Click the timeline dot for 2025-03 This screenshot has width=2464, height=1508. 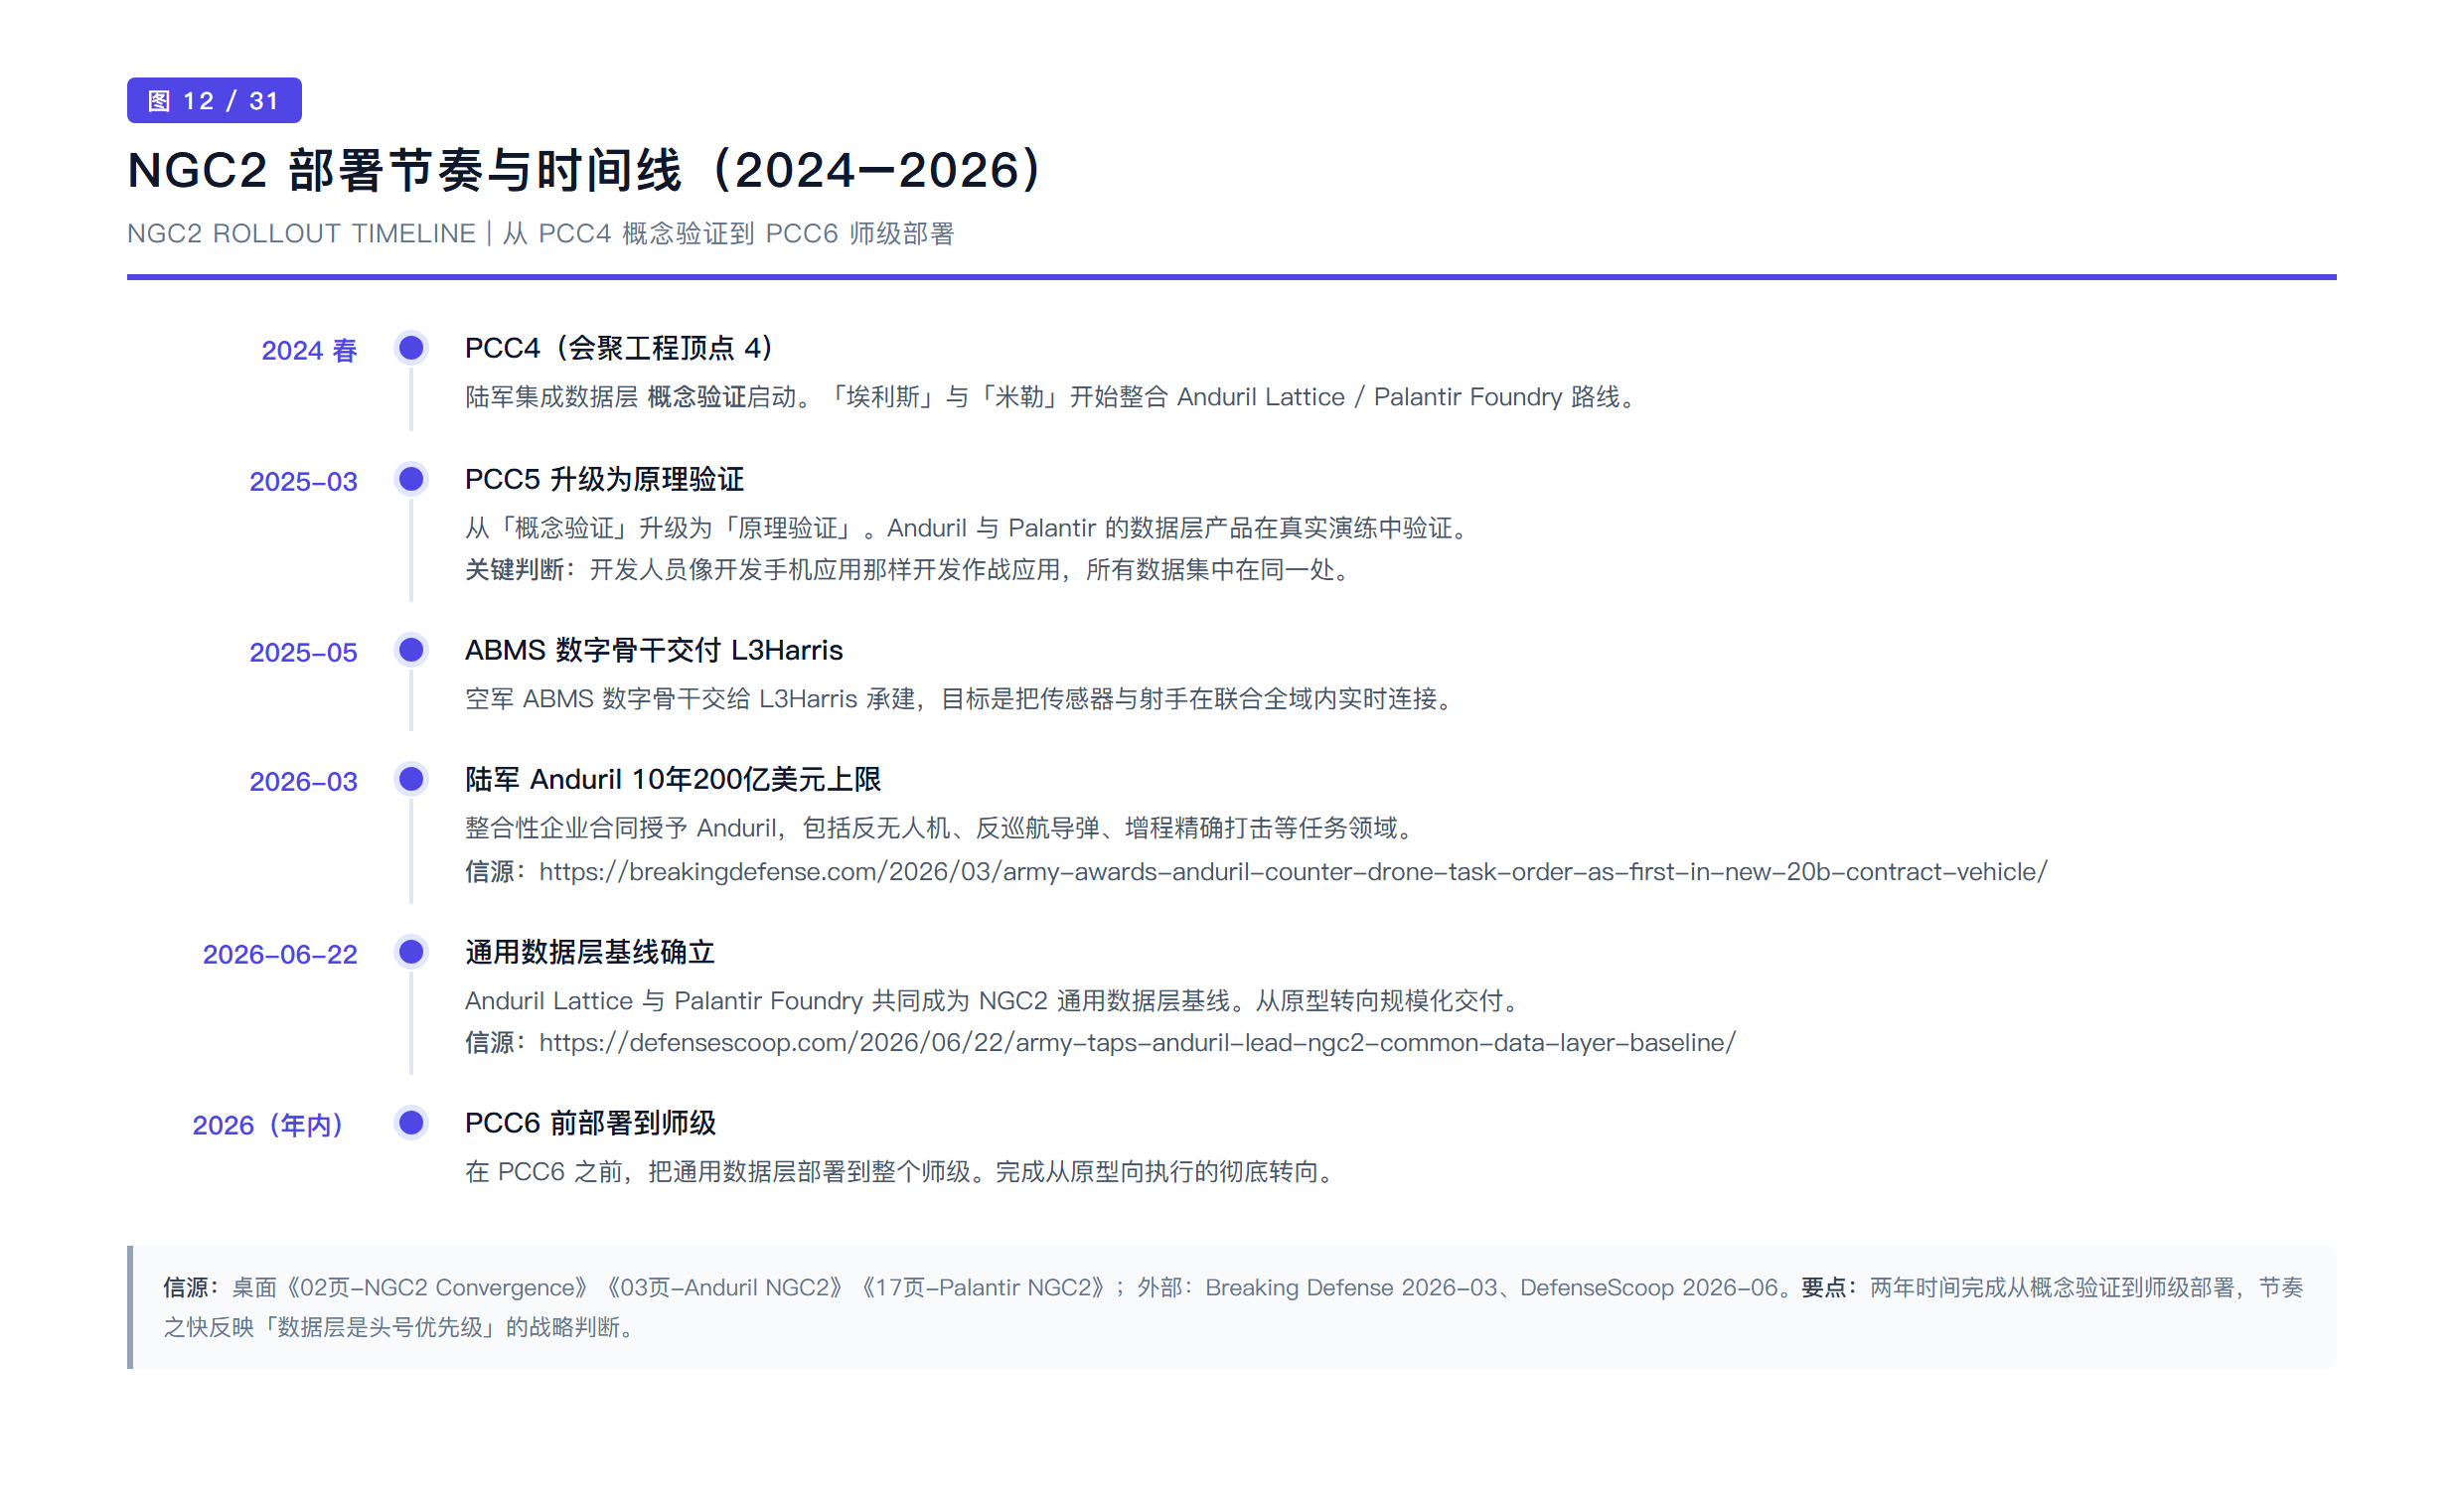(x=411, y=479)
